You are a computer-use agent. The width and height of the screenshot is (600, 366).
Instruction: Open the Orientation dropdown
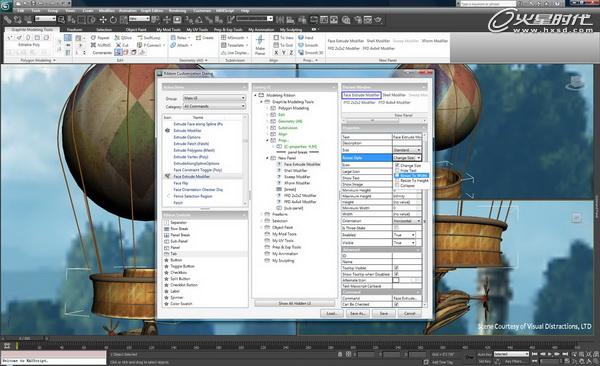pos(407,221)
